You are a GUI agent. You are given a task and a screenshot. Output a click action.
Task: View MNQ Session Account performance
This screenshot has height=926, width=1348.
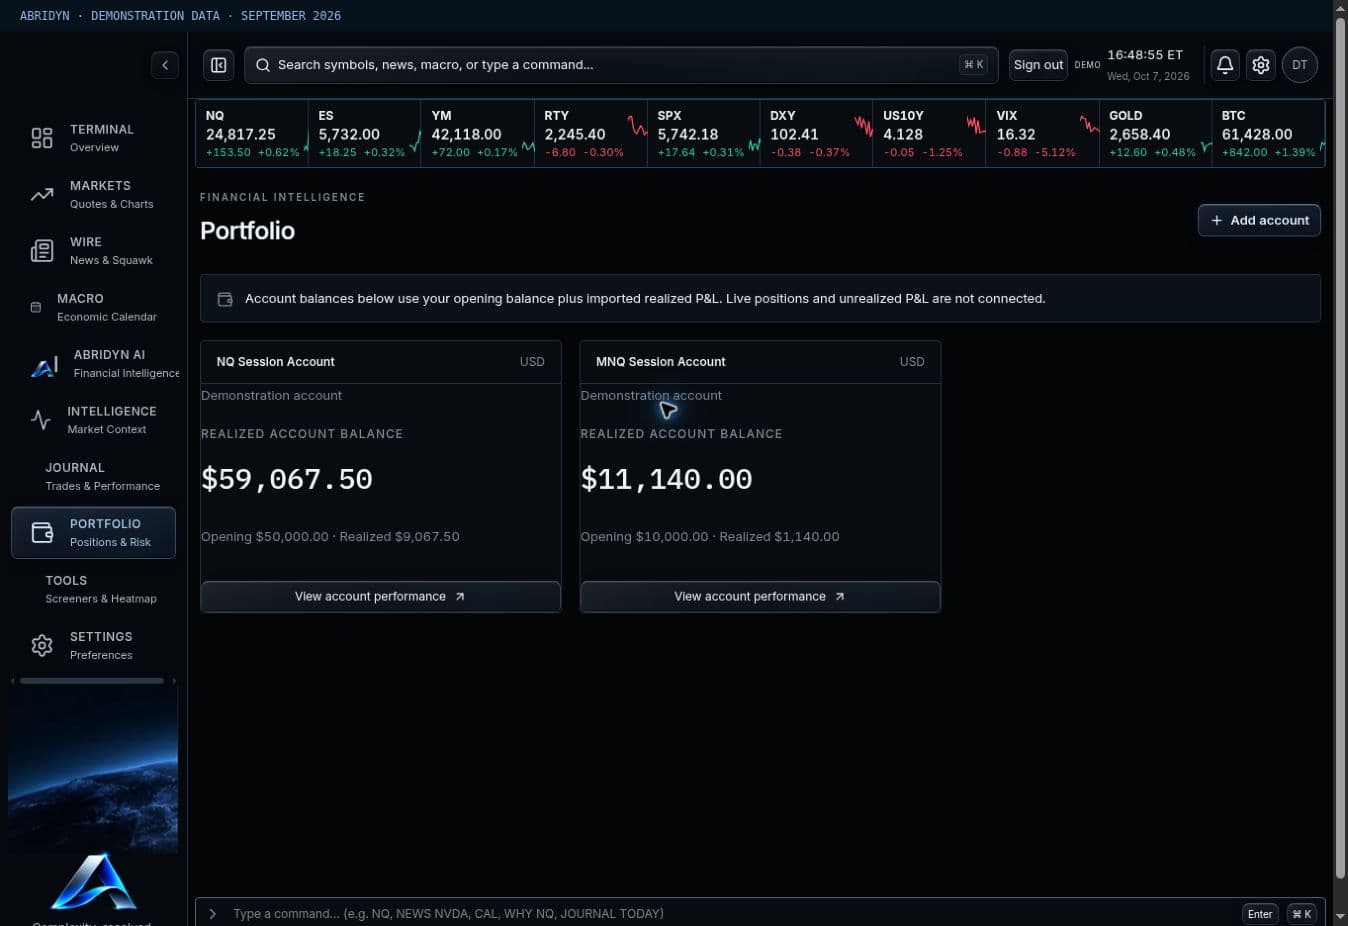coord(760,597)
